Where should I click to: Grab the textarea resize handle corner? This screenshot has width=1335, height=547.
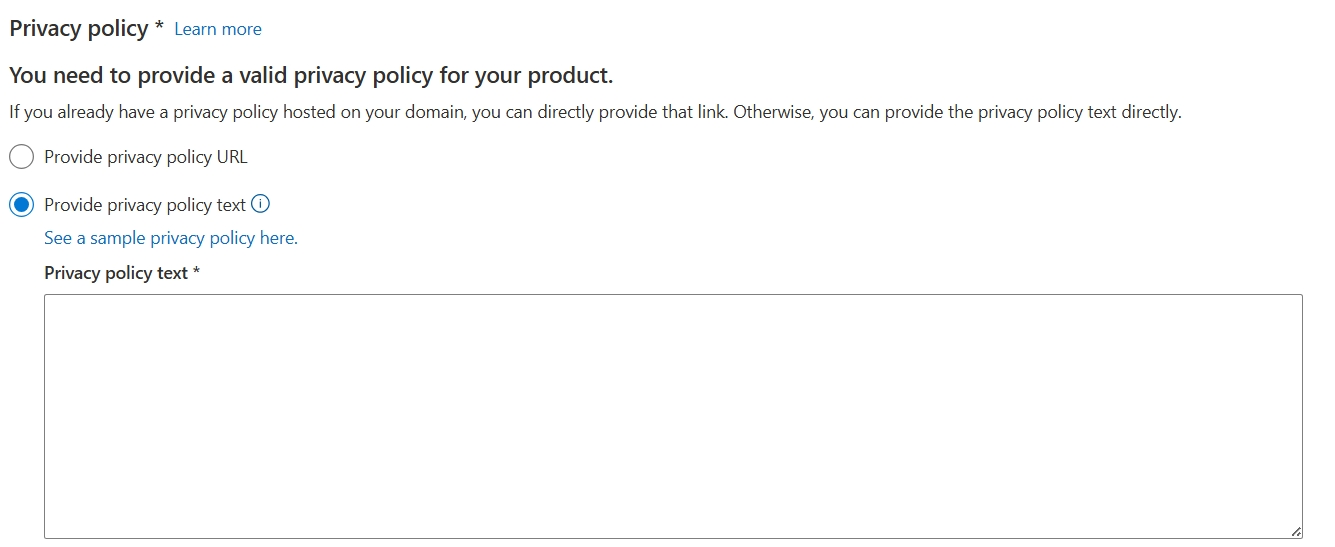coord(1295,531)
